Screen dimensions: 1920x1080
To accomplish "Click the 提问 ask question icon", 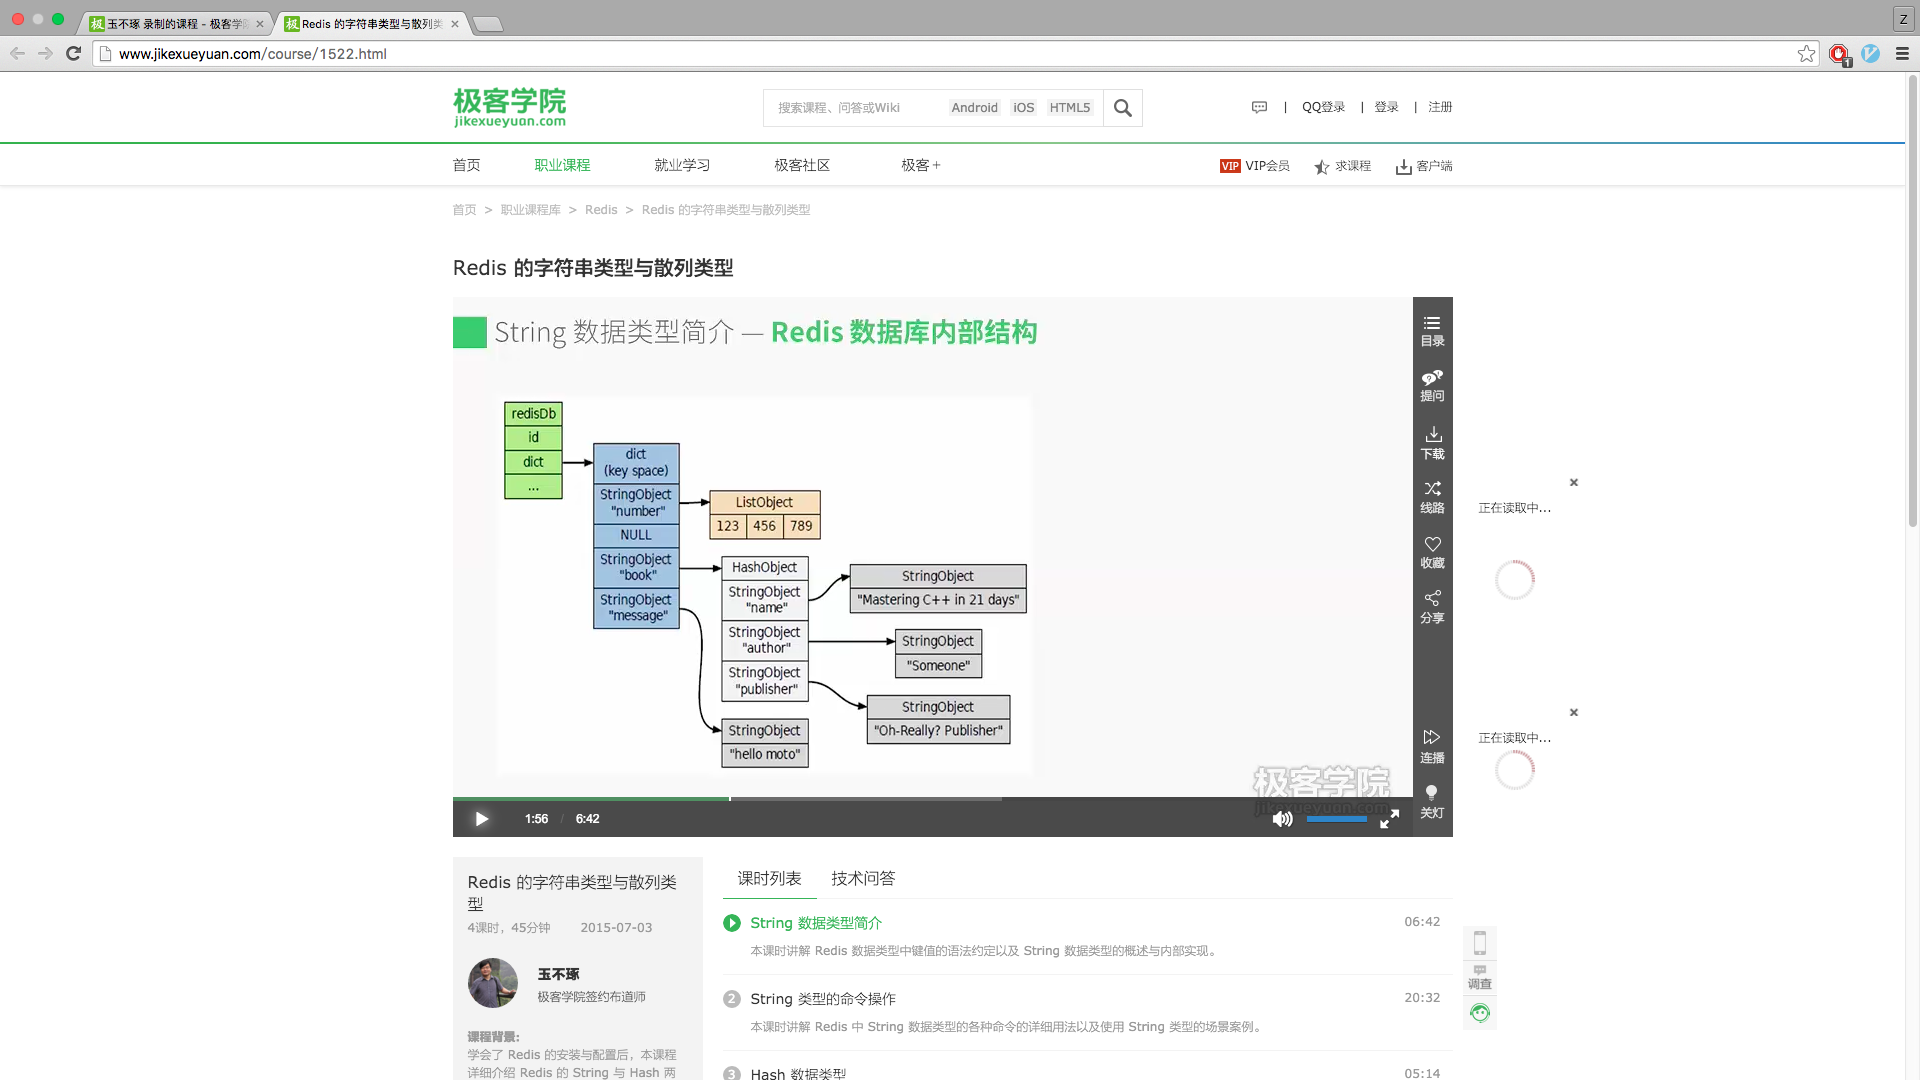I will [1432, 385].
